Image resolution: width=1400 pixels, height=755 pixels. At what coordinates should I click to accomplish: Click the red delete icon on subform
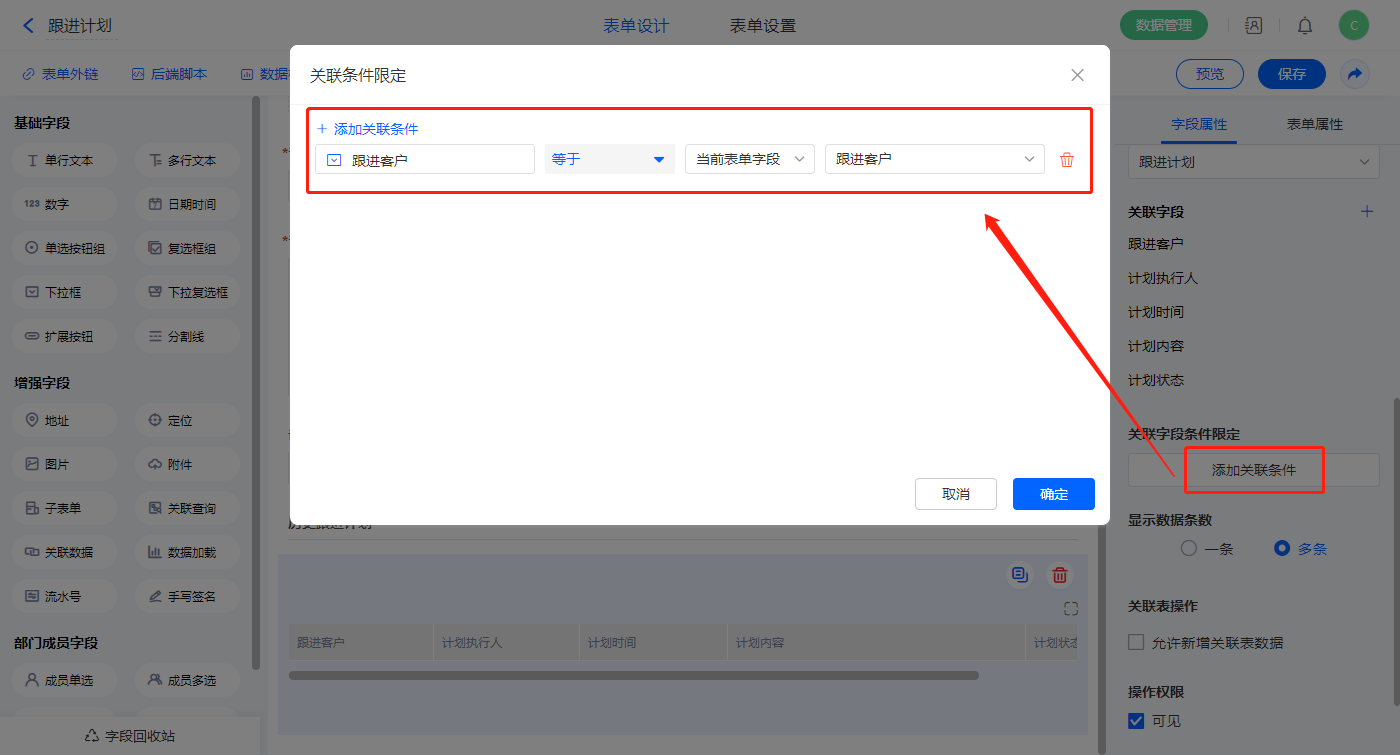click(1060, 575)
